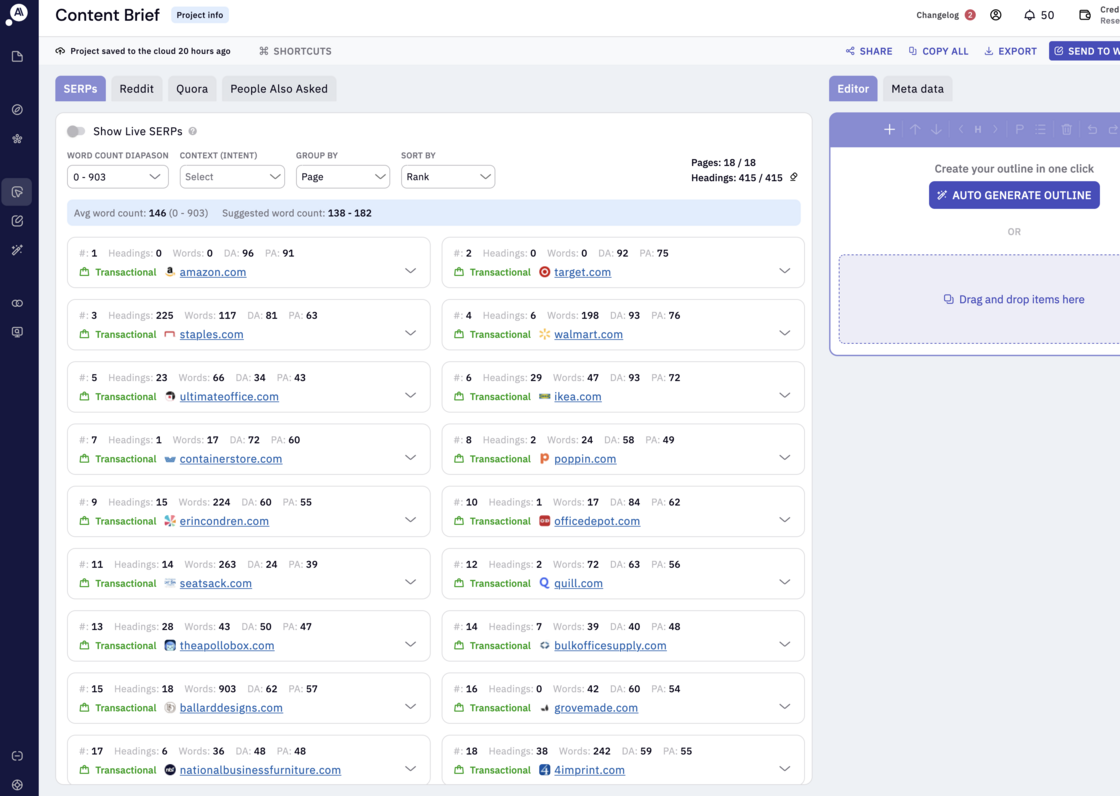Expand the erincondren.com result card
The height and width of the screenshot is (796, 1120).
411,519
